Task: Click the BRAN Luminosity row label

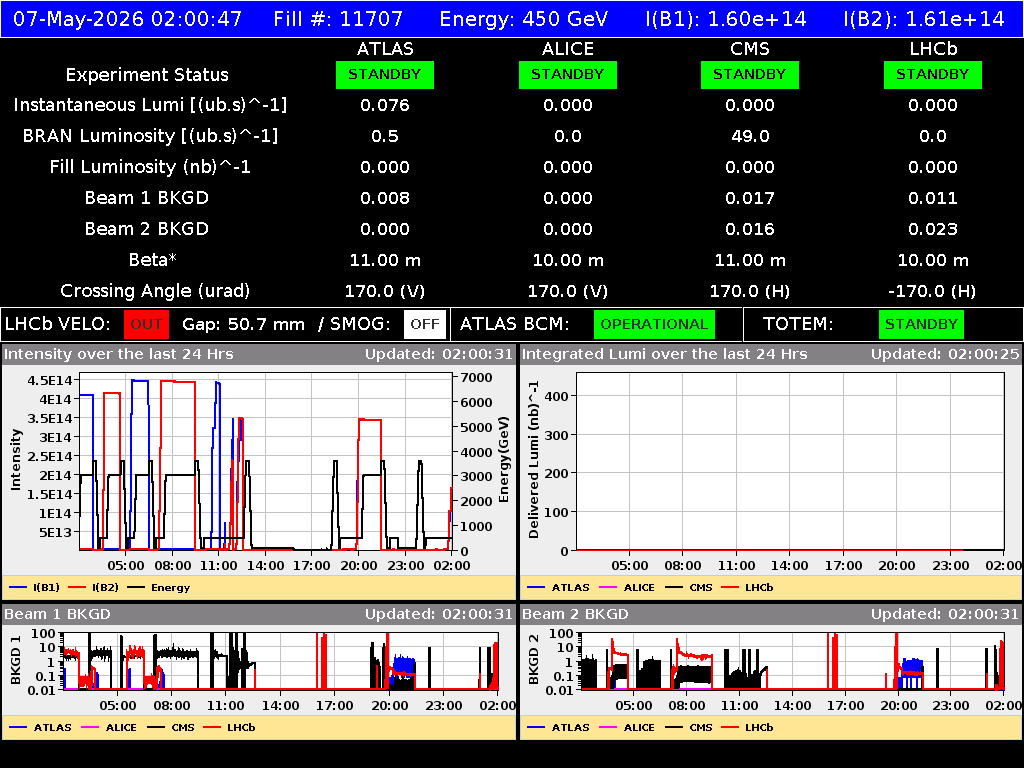Action: click(x=150, y=136)
